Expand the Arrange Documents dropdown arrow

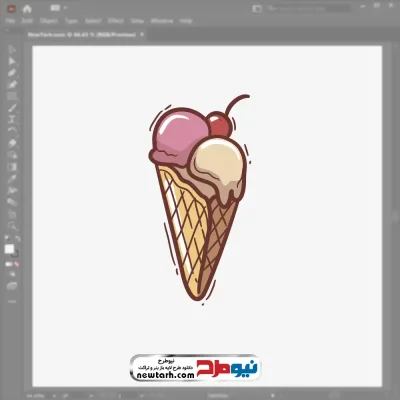65,8
